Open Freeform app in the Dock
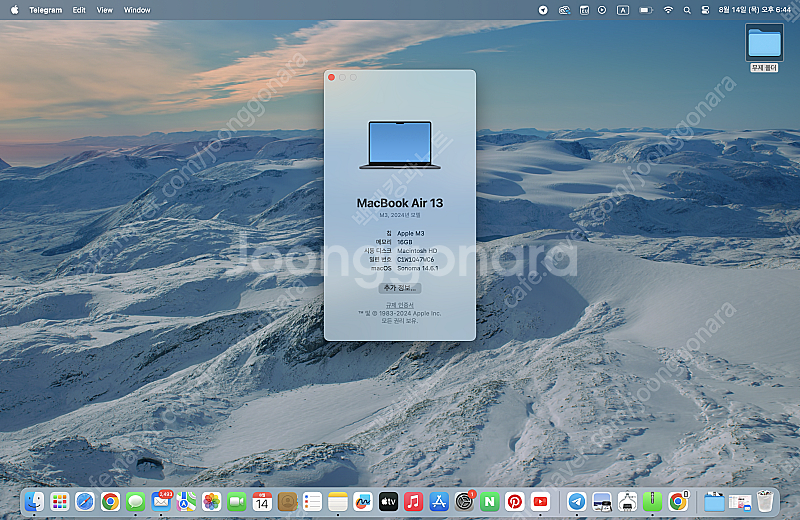This screenshot has width=800, height=520. pos(363,502)
